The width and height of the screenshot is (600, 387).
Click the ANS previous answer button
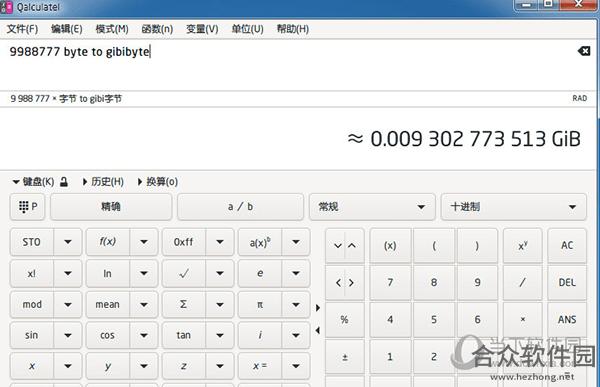click(567, 320)
